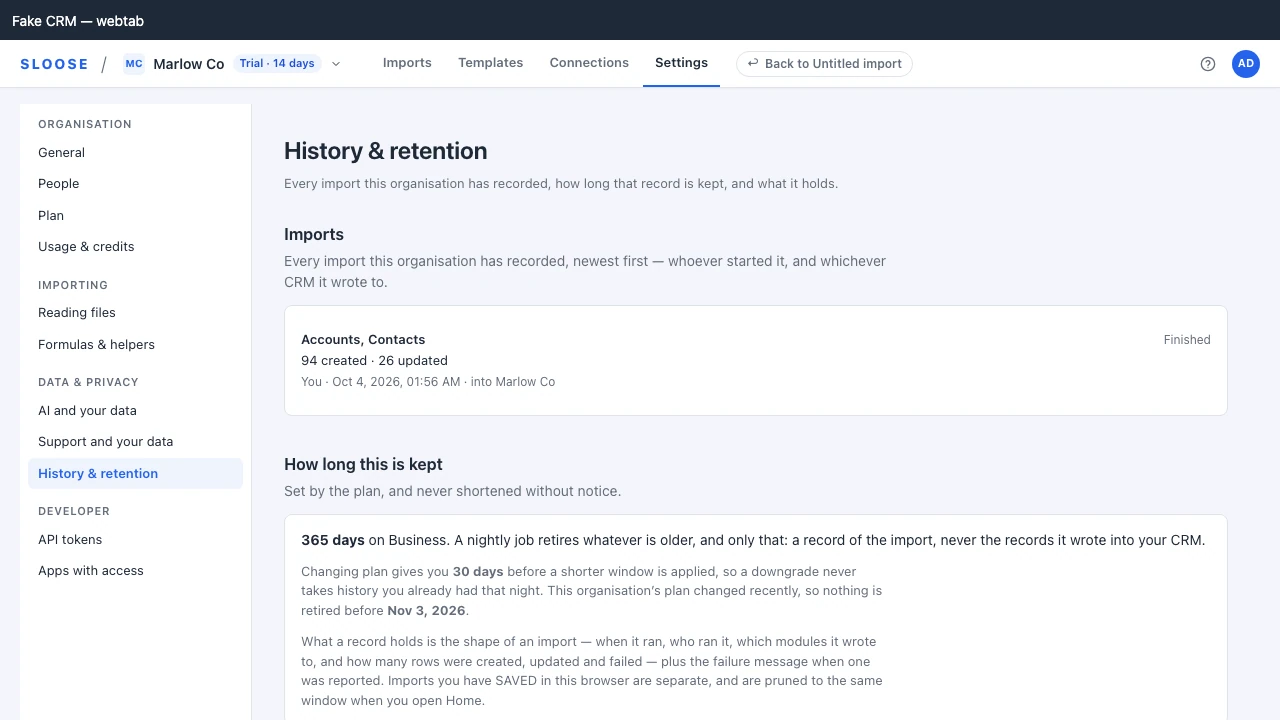
Task: Click the How long this is kept heading
Action: point(363,465)
